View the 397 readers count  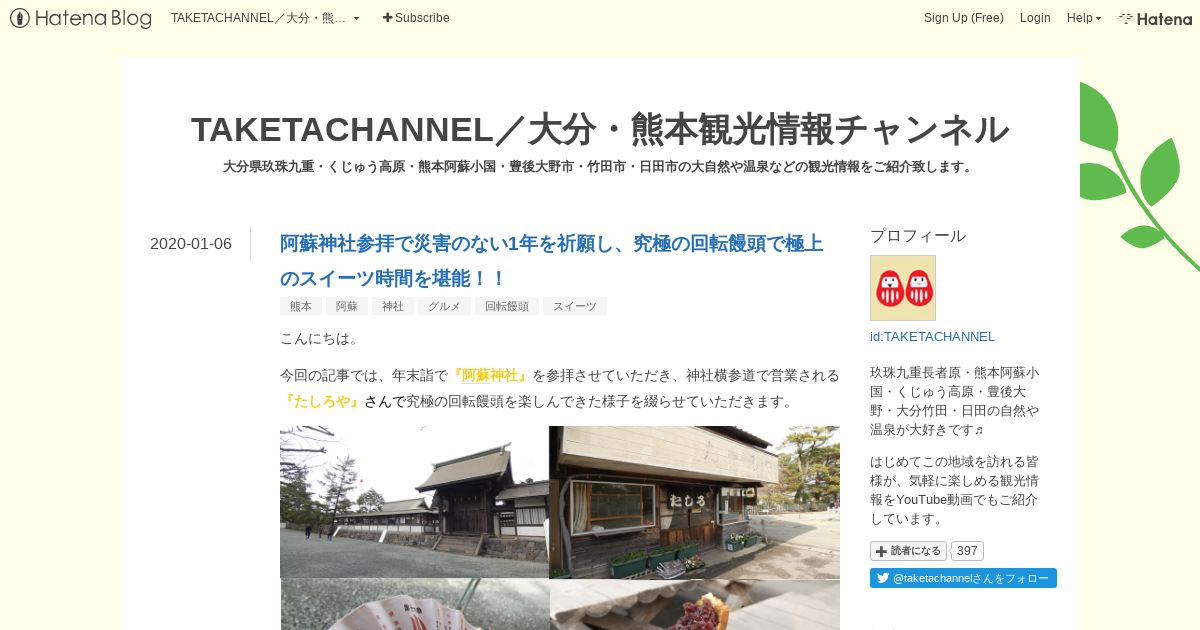[967, 551]
